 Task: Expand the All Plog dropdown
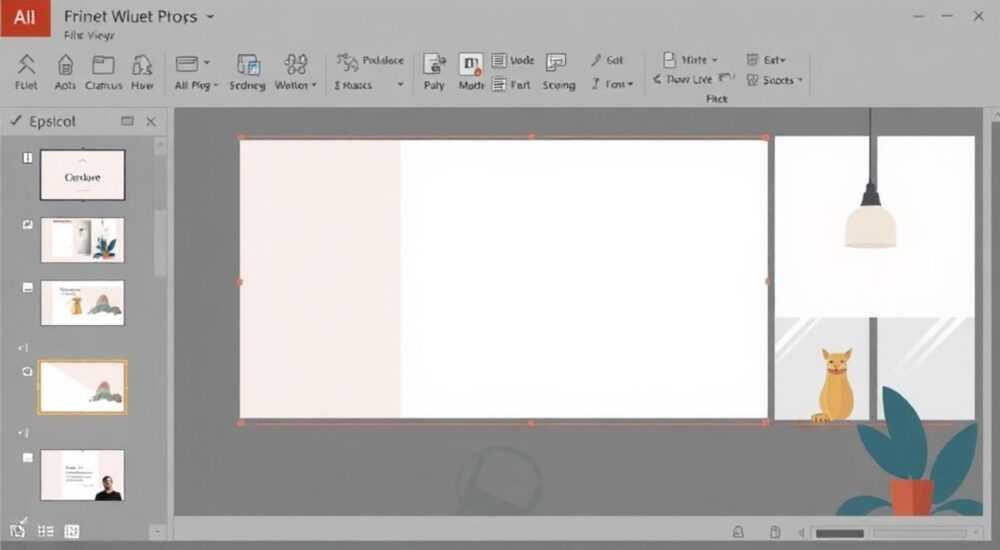click(x=196, y=85)
